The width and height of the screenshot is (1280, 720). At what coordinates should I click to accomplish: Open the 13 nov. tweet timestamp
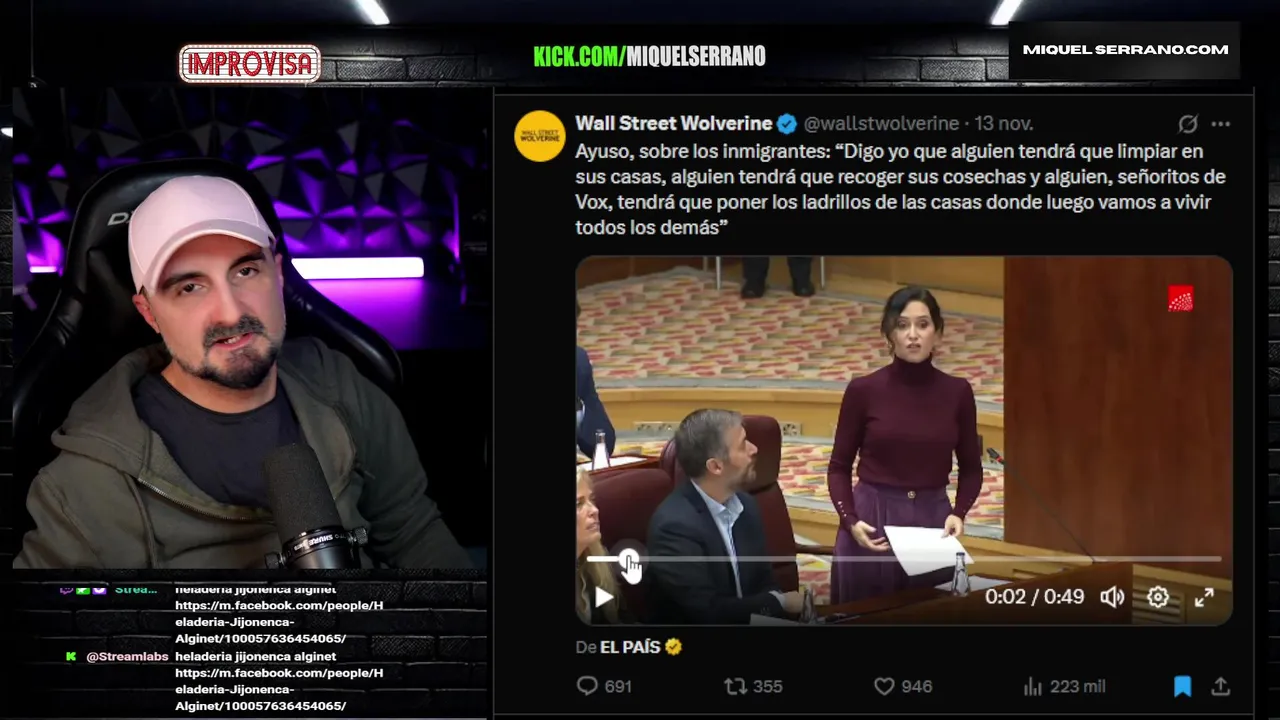click(x=1004, y=124)
